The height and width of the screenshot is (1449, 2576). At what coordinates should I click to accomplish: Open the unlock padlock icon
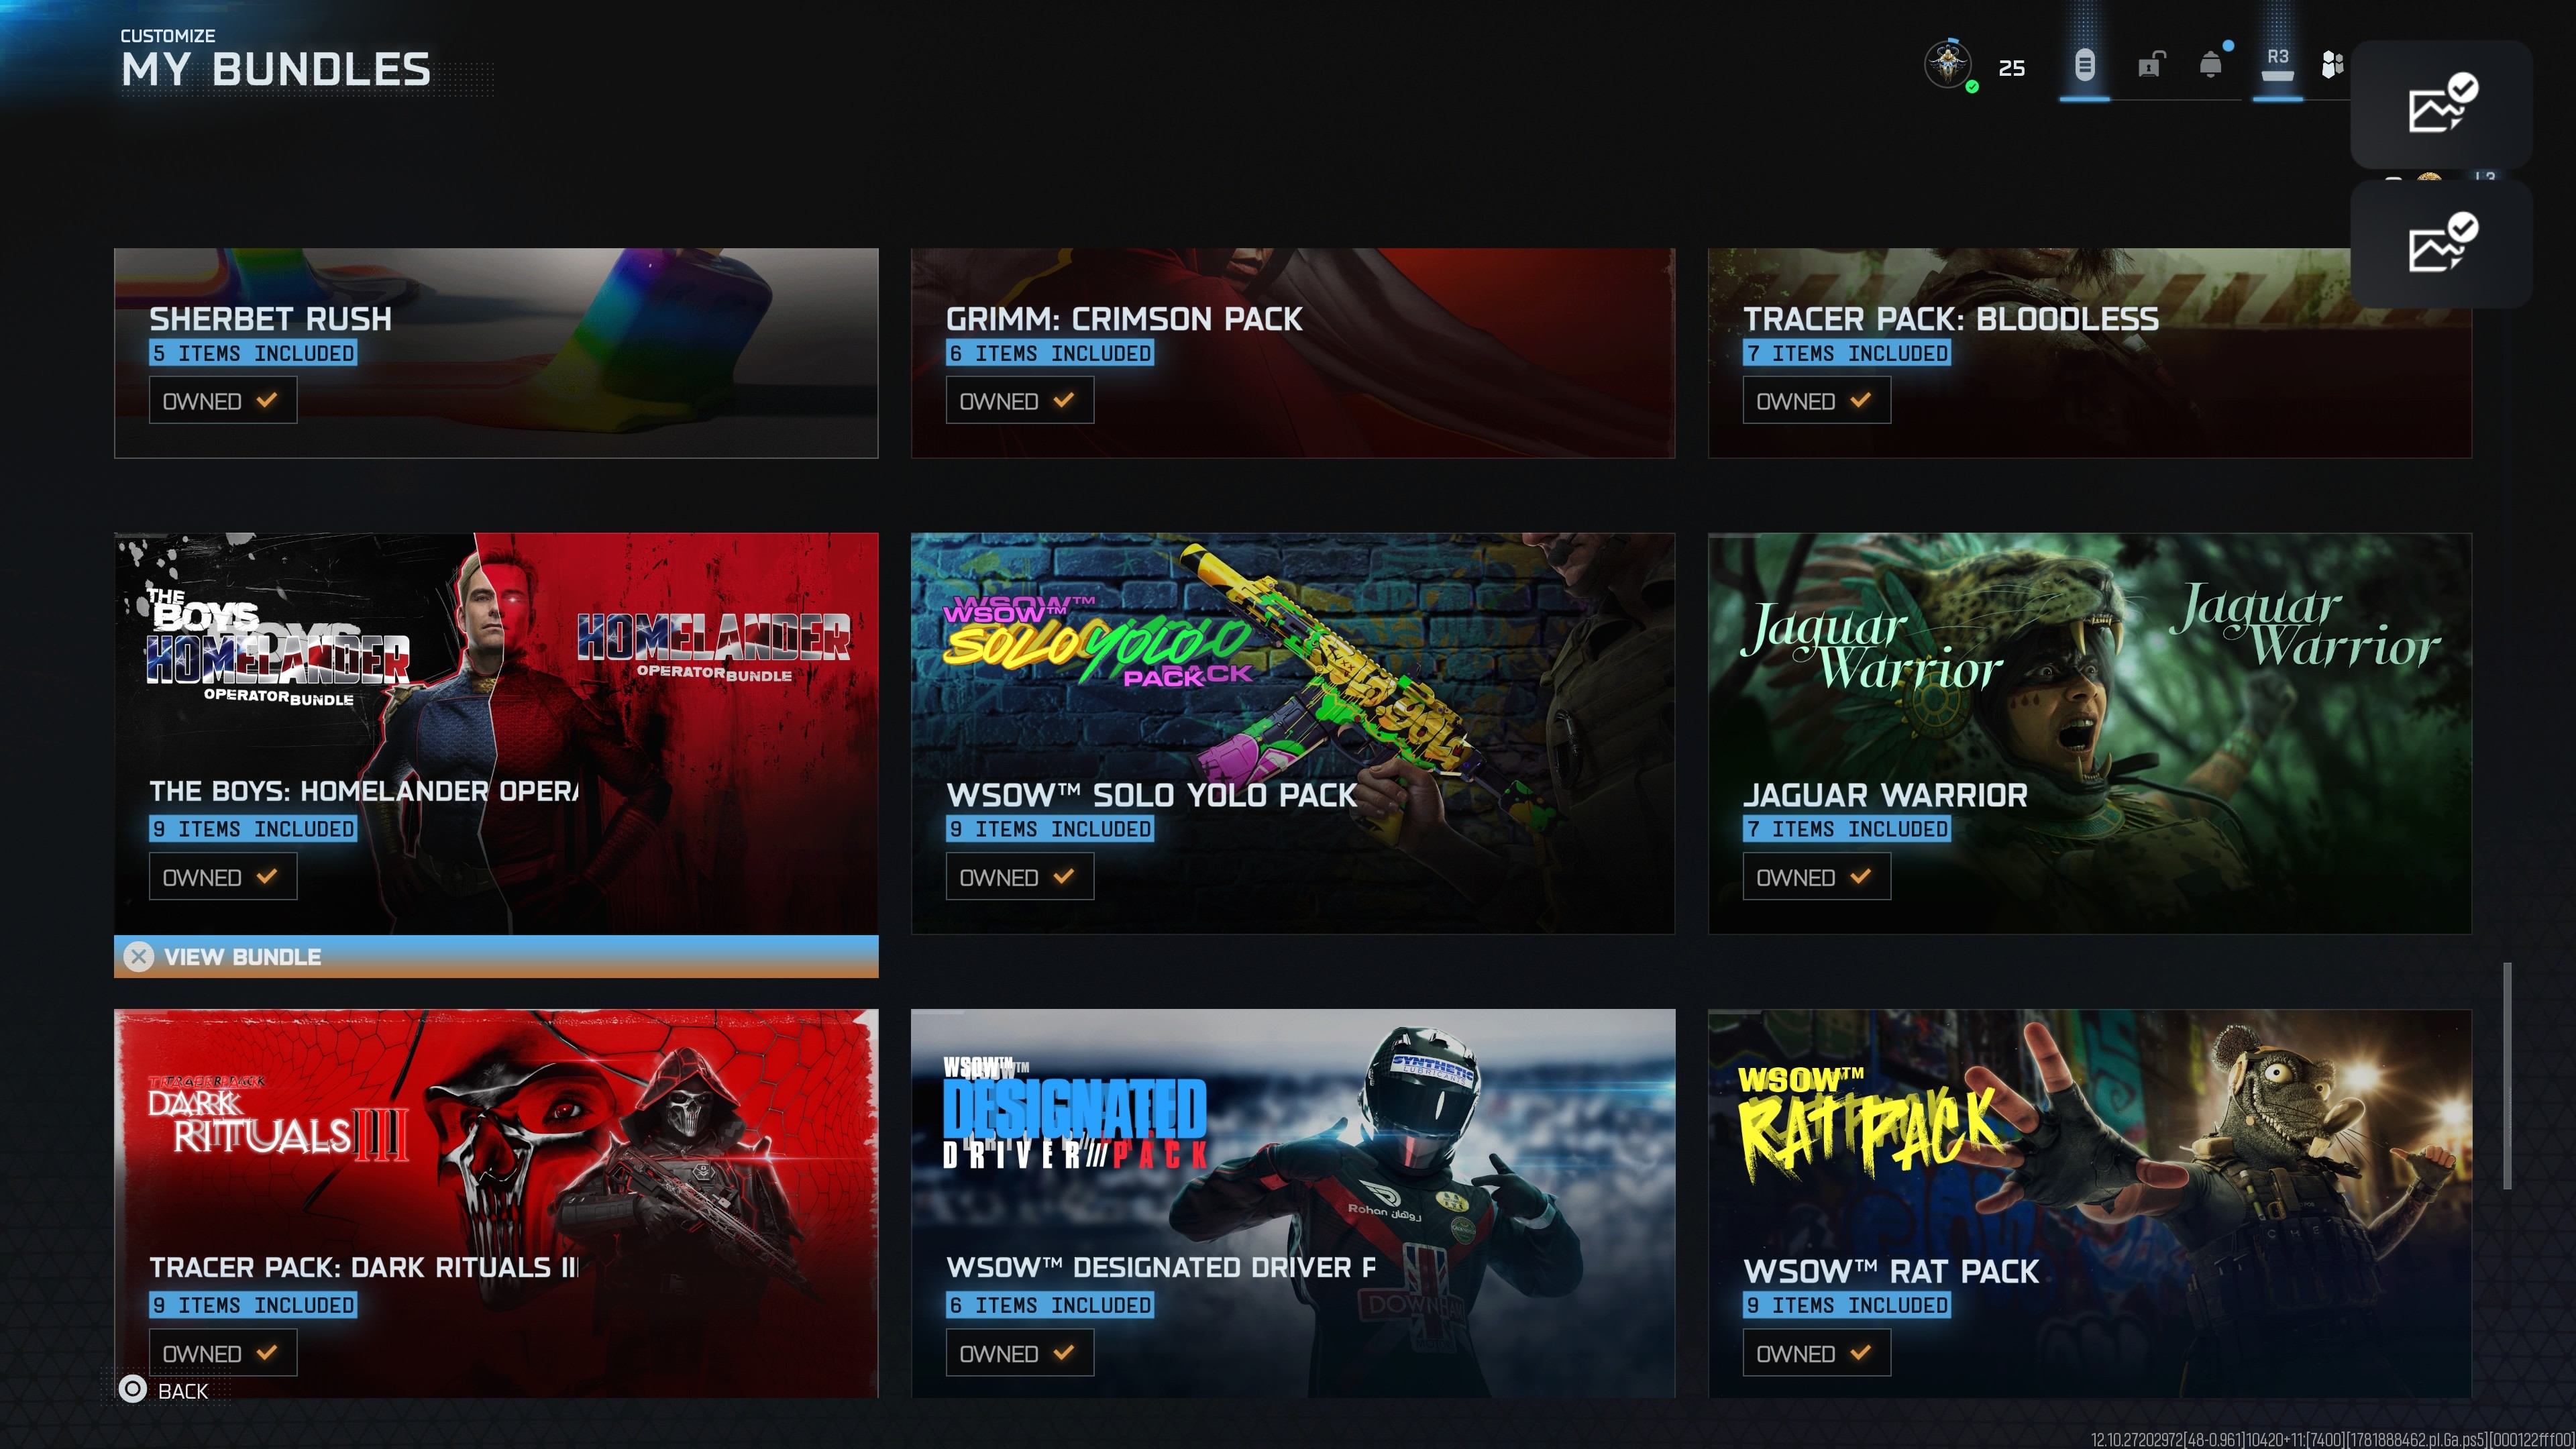pos(2151,65)
